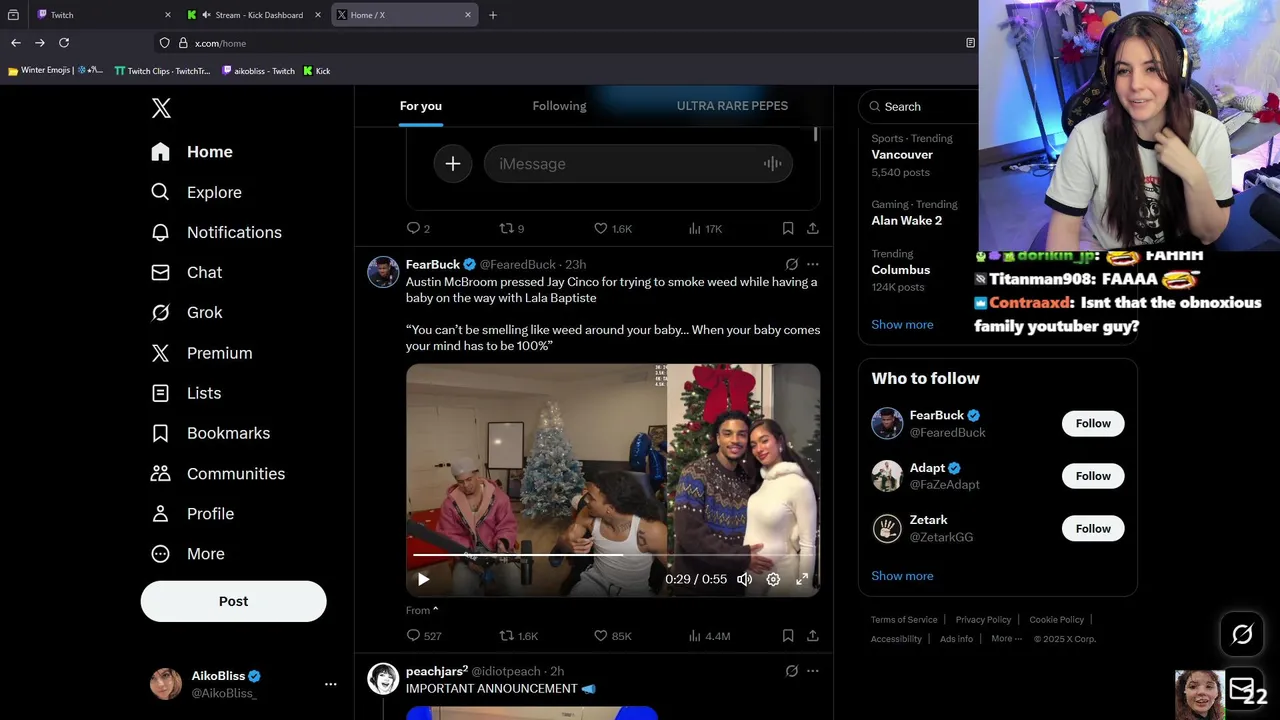
Task: Like FearBuck post with 85K likes
Action: pyautogui.click(x=613, y=636)
